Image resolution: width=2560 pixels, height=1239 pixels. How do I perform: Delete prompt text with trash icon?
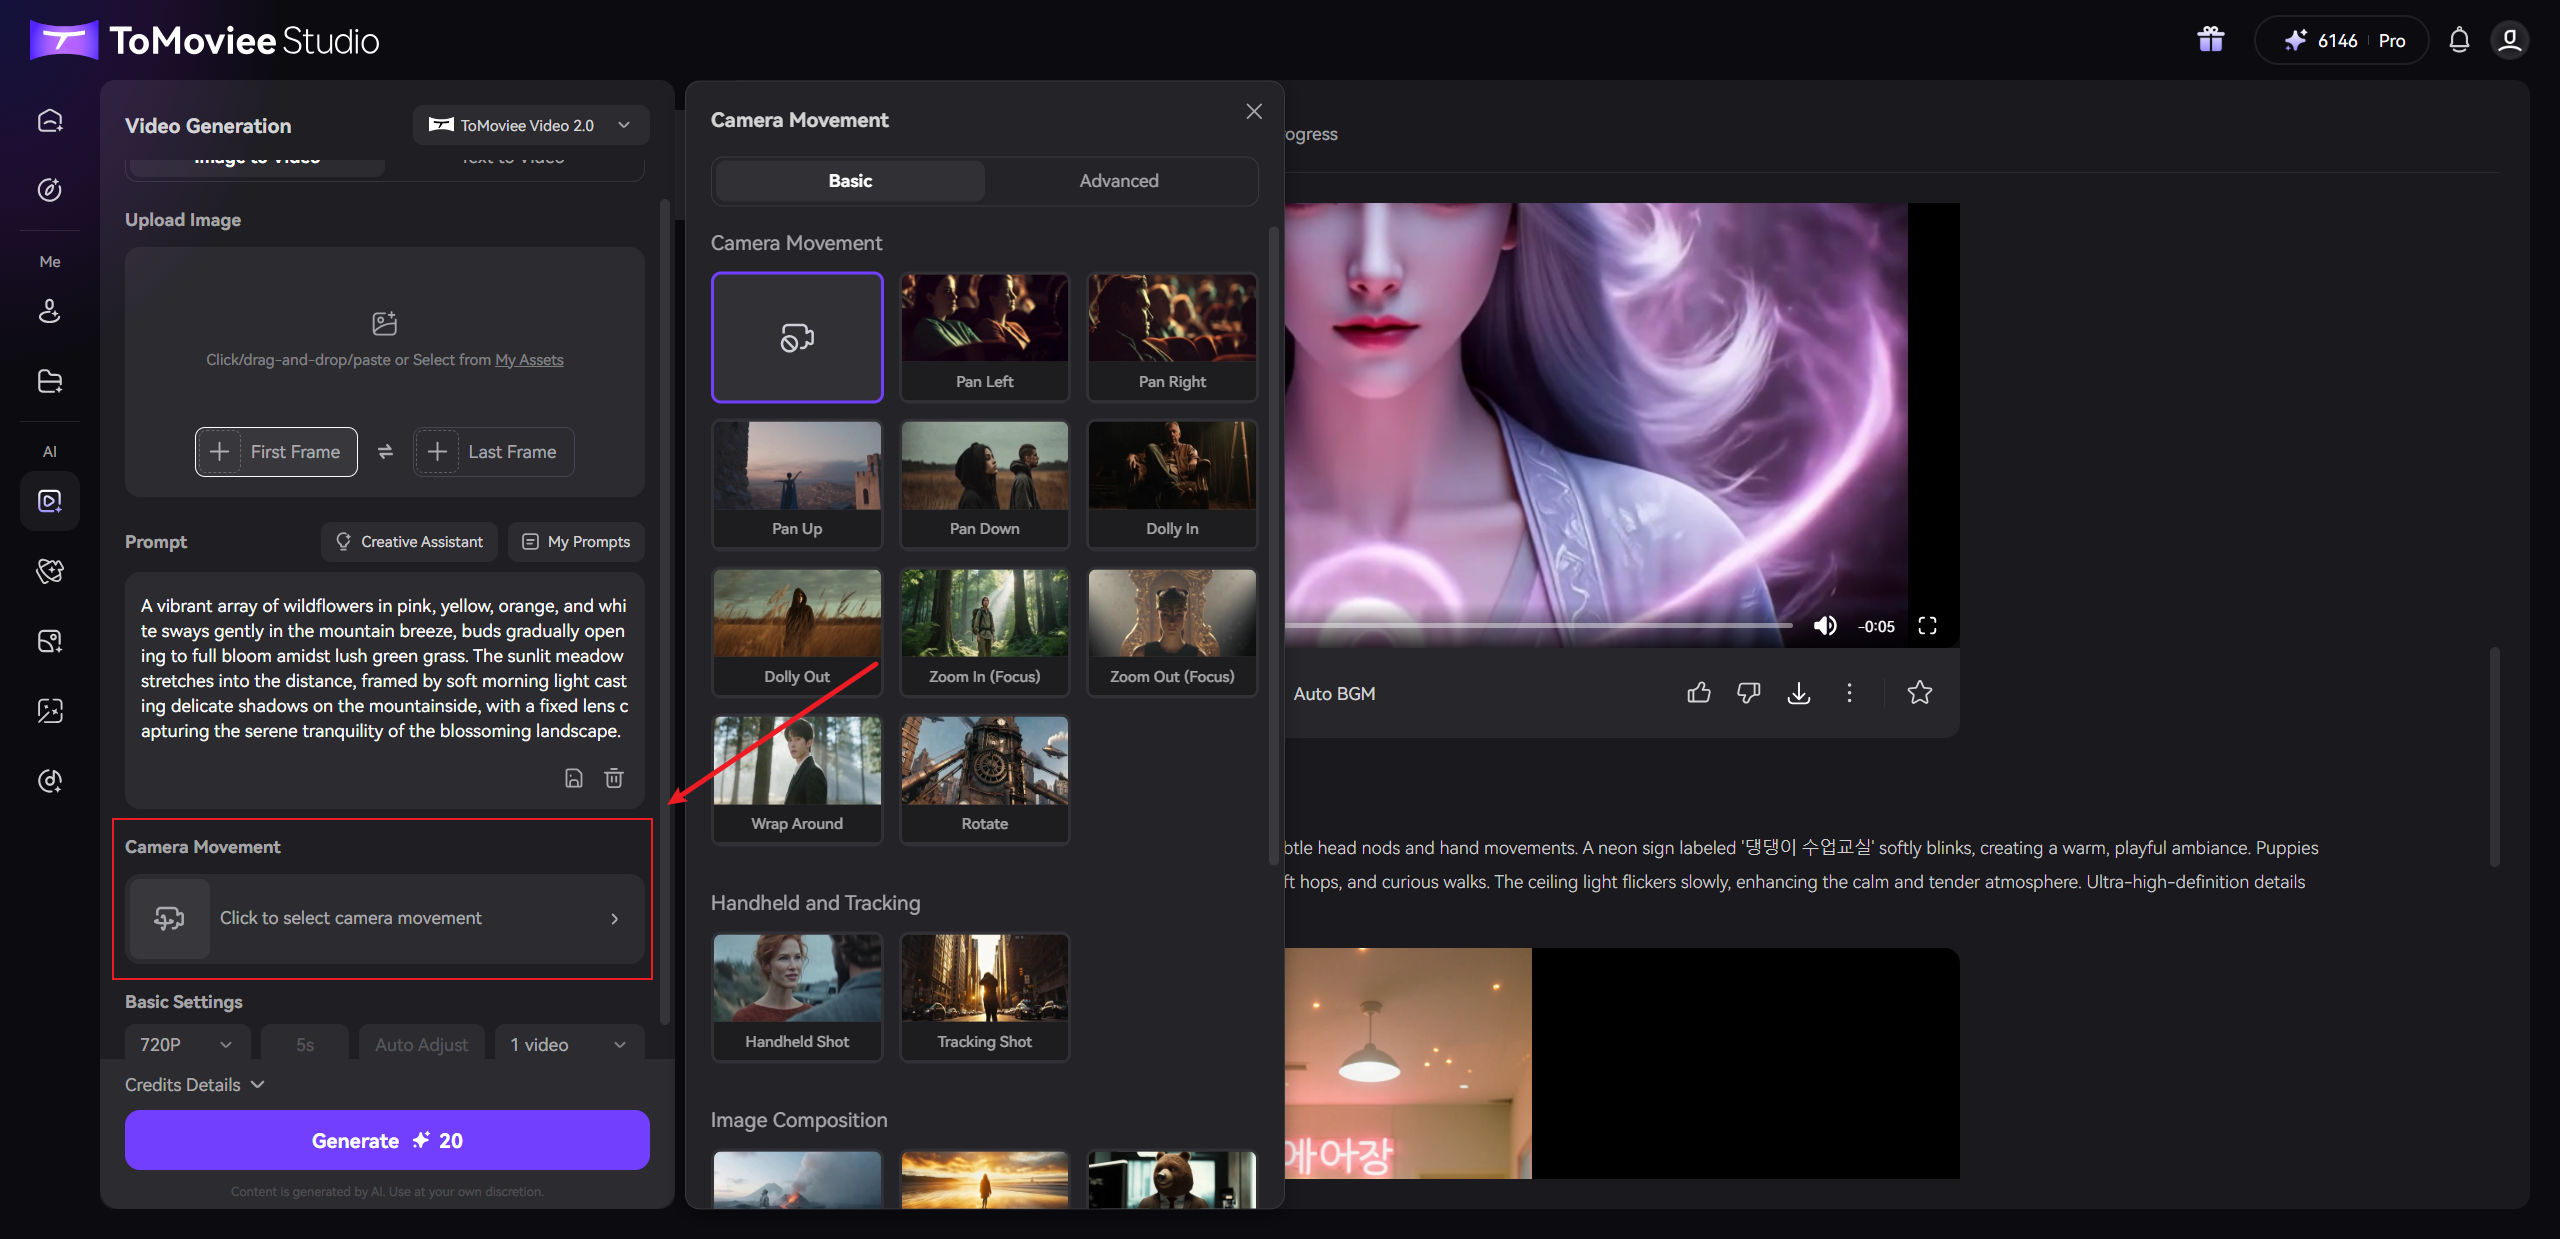[x=614, y=778]
